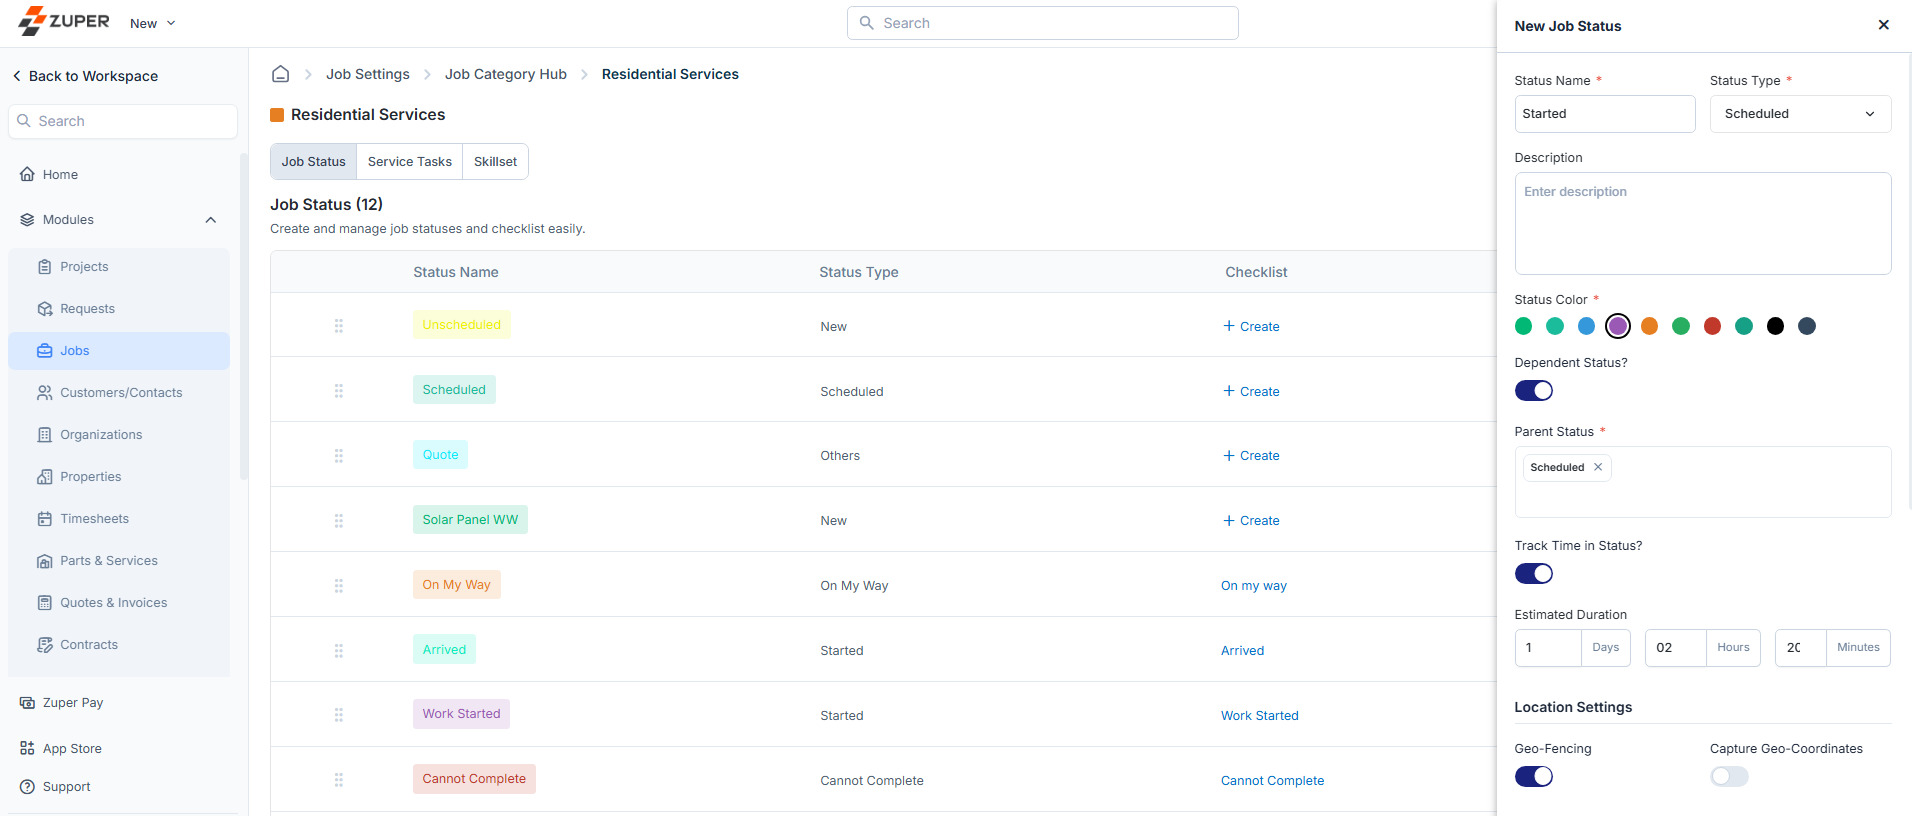Switch to the Service Tasks tab
The height and width of the screenshot is (816, 1912).
(x=409, y=162)
